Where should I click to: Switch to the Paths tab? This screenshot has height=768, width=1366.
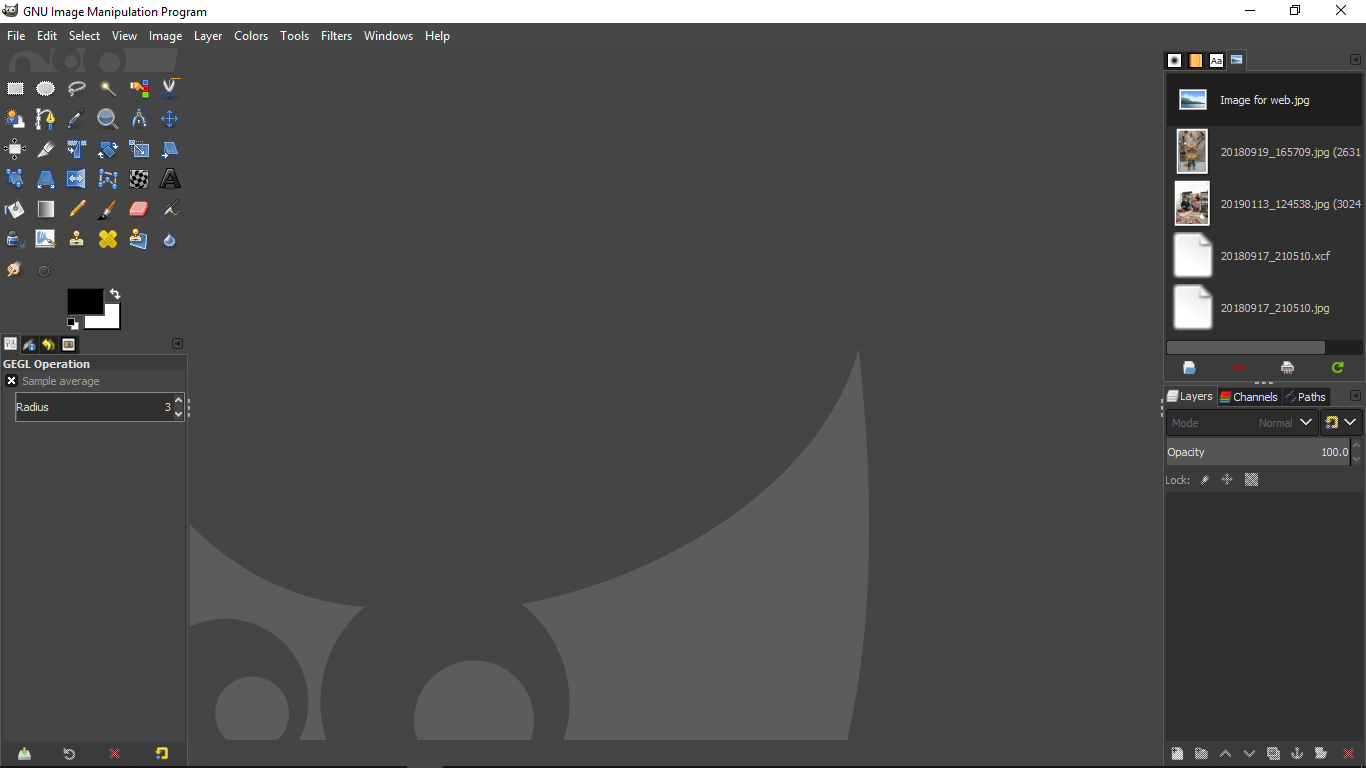(x=1305, y=397)
